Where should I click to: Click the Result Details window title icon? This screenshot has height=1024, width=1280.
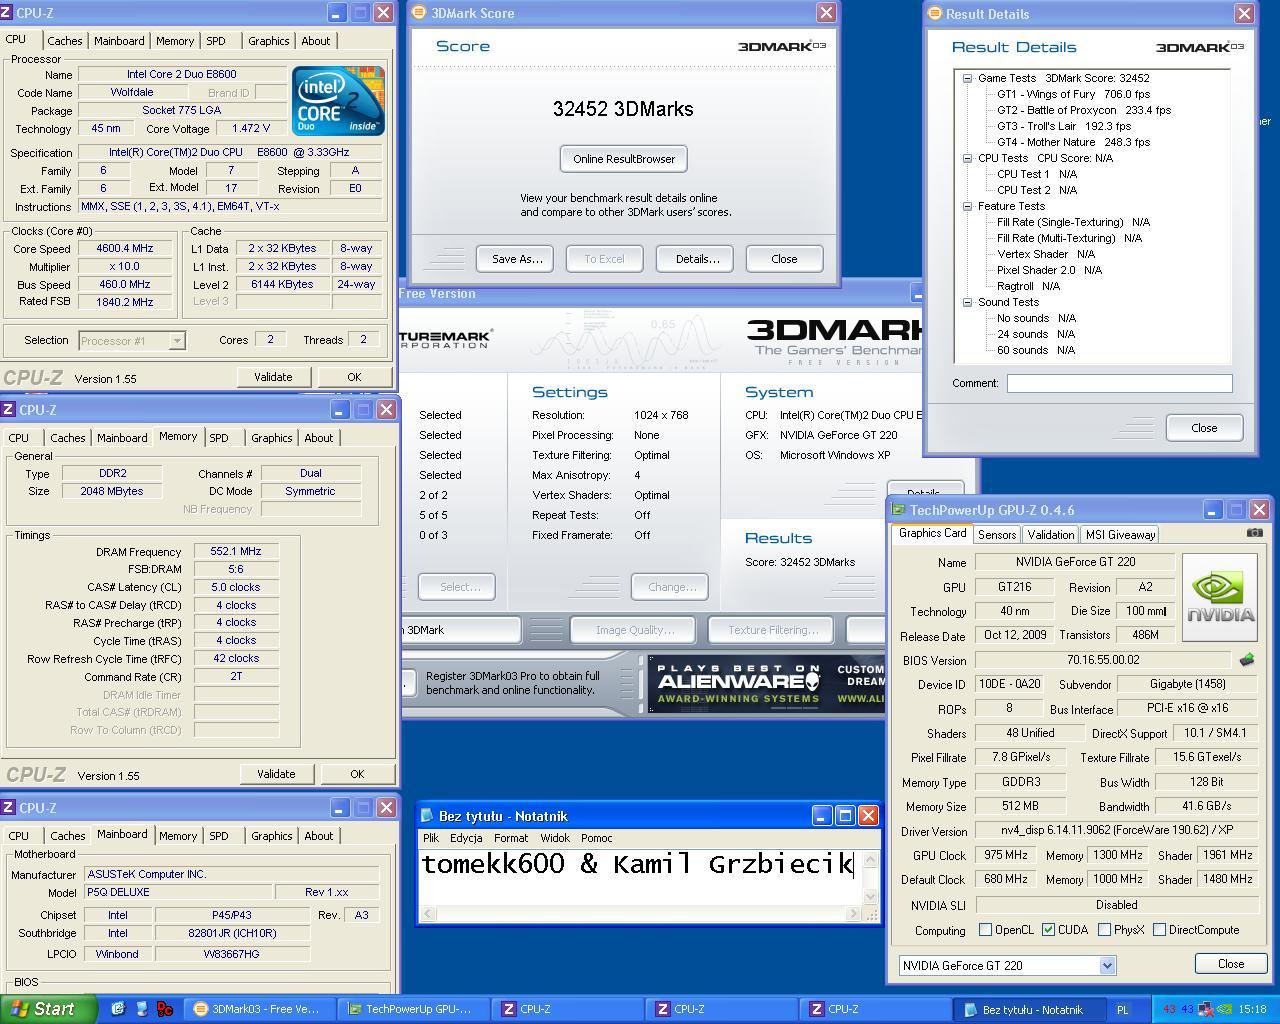point(935,14)
